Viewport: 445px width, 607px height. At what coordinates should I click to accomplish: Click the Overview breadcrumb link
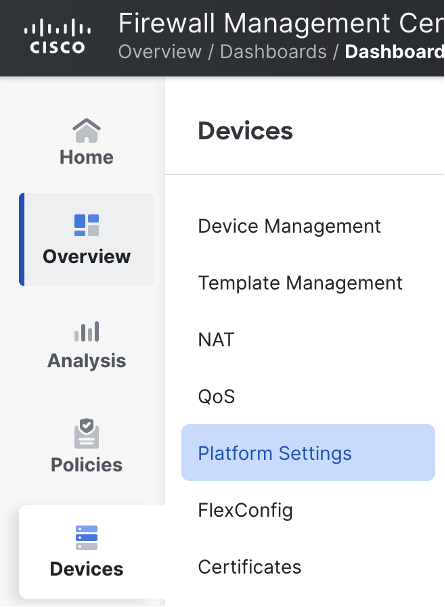coord(160,51)
